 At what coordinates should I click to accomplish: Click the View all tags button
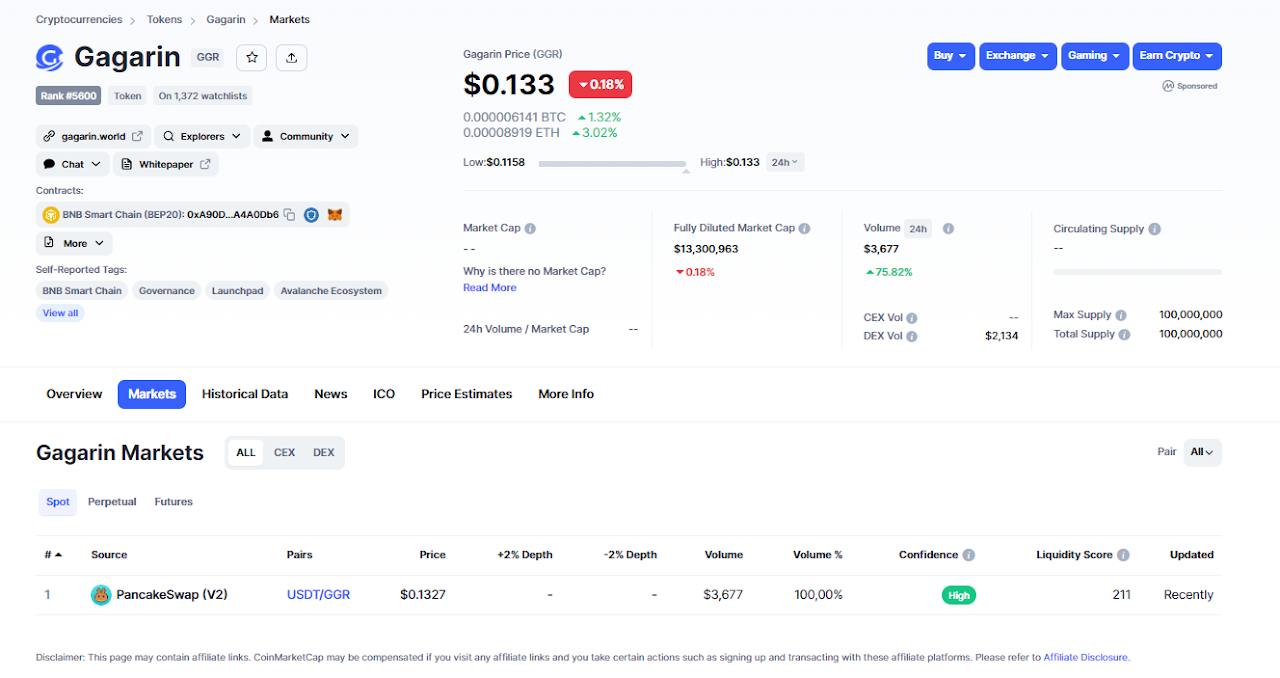click(60, 313)
